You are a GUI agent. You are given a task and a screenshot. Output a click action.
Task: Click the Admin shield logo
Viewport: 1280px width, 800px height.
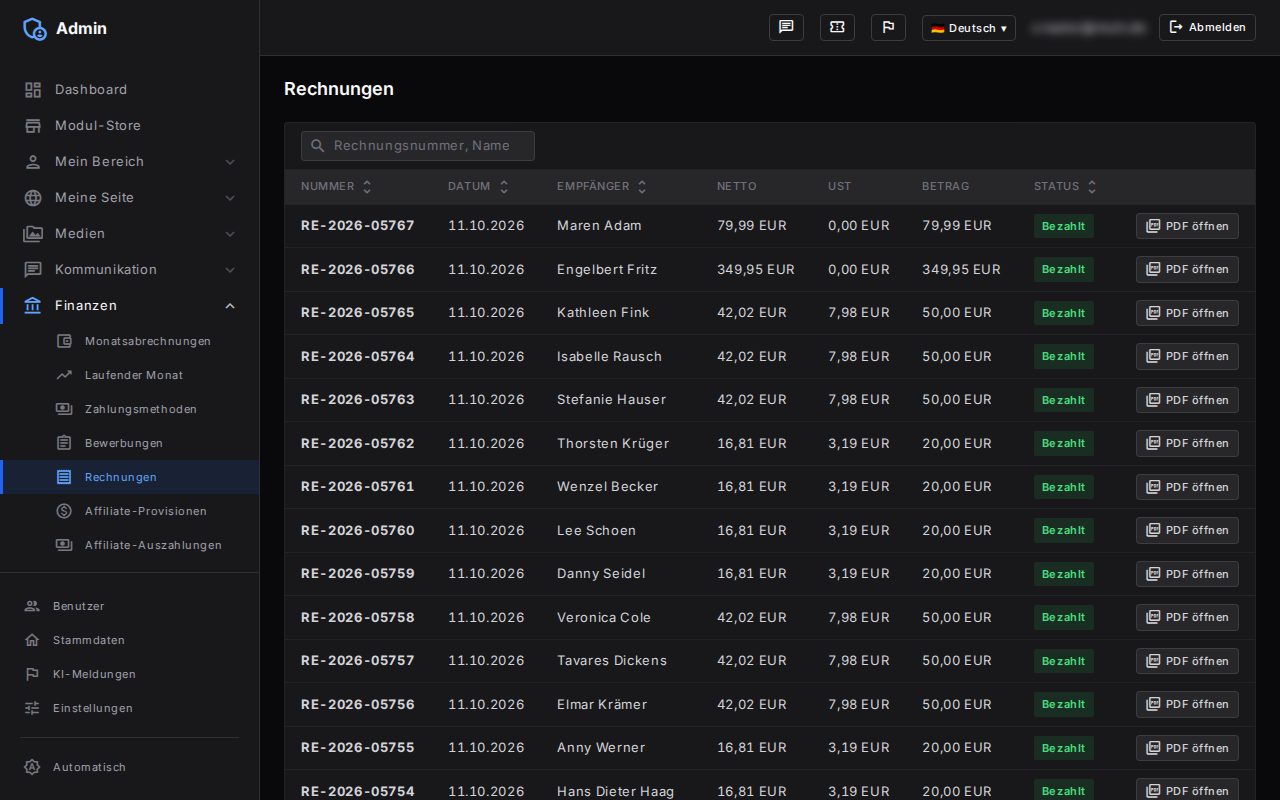(35, 29)
